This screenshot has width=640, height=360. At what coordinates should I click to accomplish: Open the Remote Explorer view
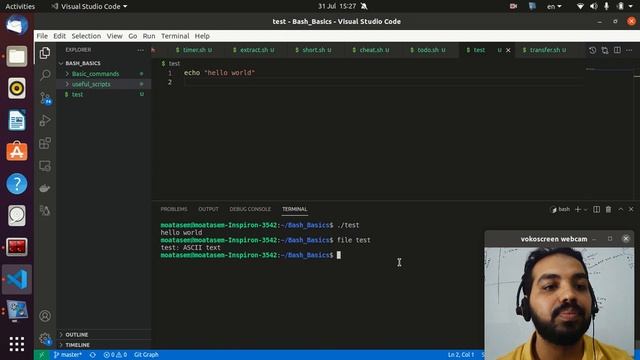pos(45,166)
